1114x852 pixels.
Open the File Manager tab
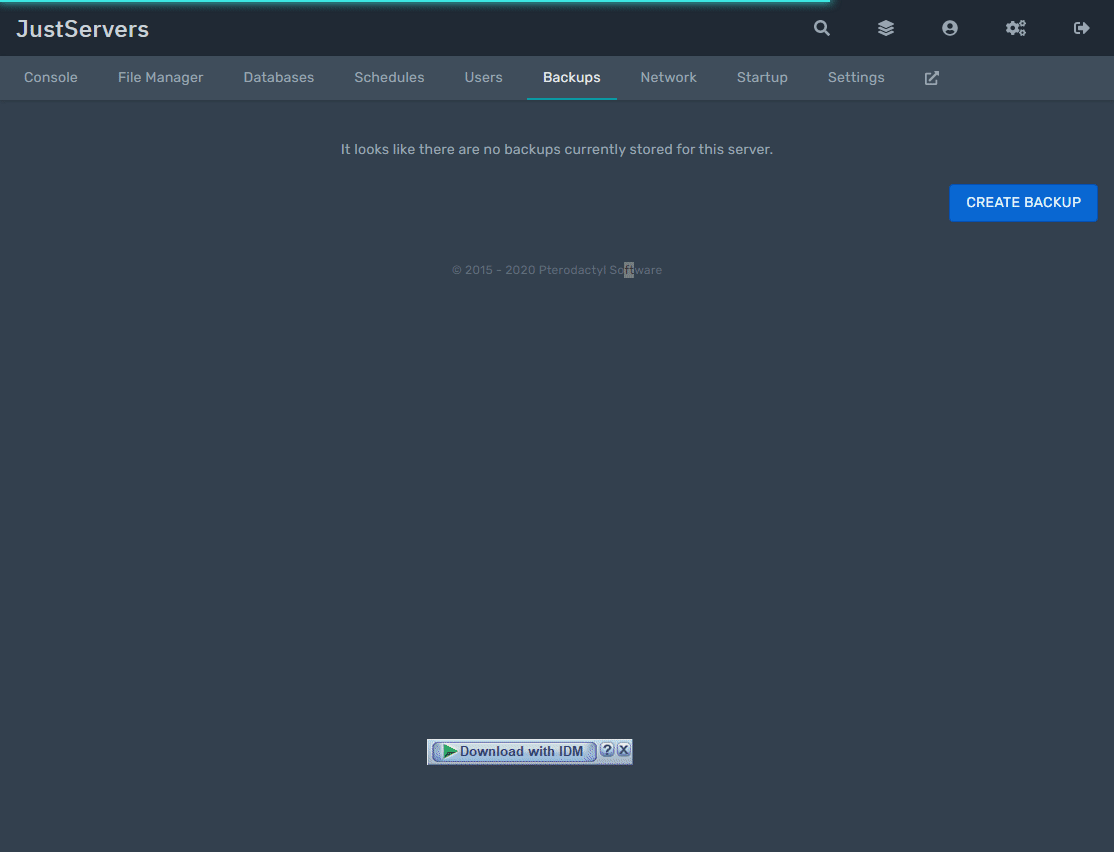(160, 77)
